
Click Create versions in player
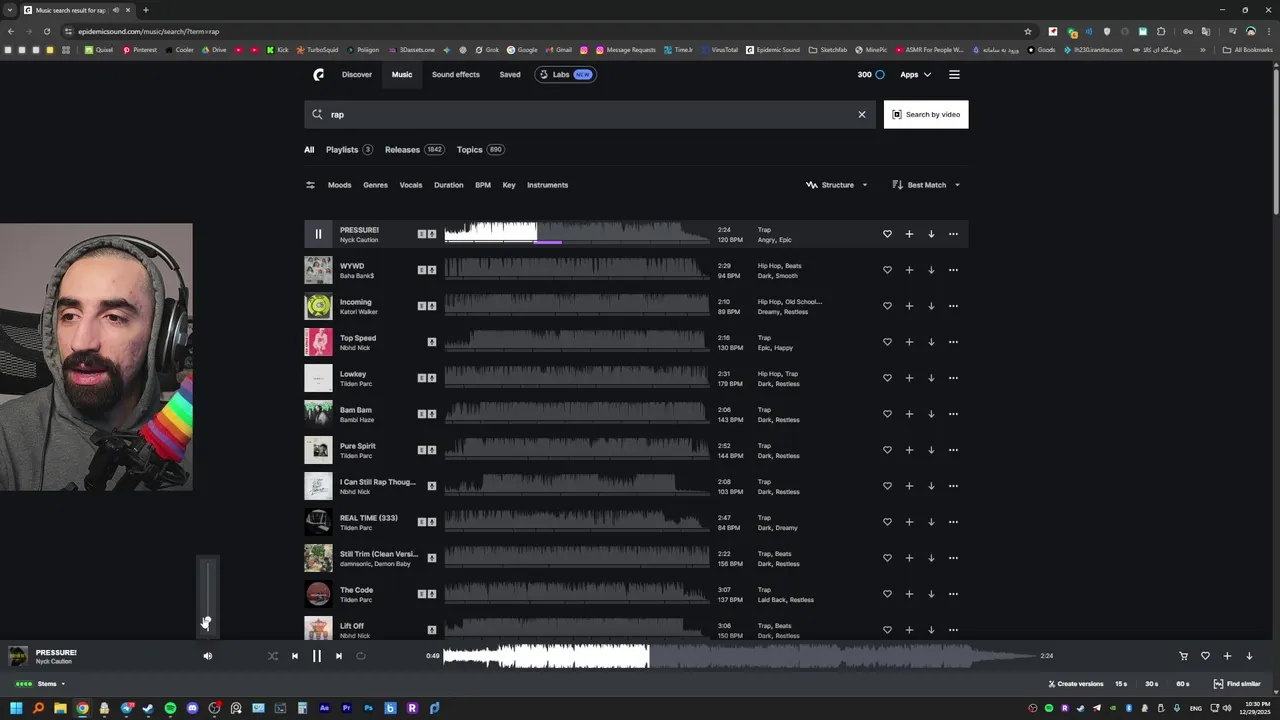(x=1076, y=684)
